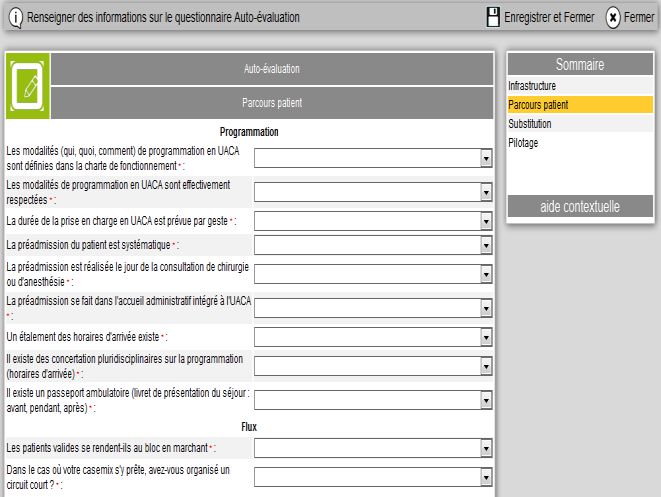
Task: Open the Auto-évaluation header tab
Action: coord(272,69)
